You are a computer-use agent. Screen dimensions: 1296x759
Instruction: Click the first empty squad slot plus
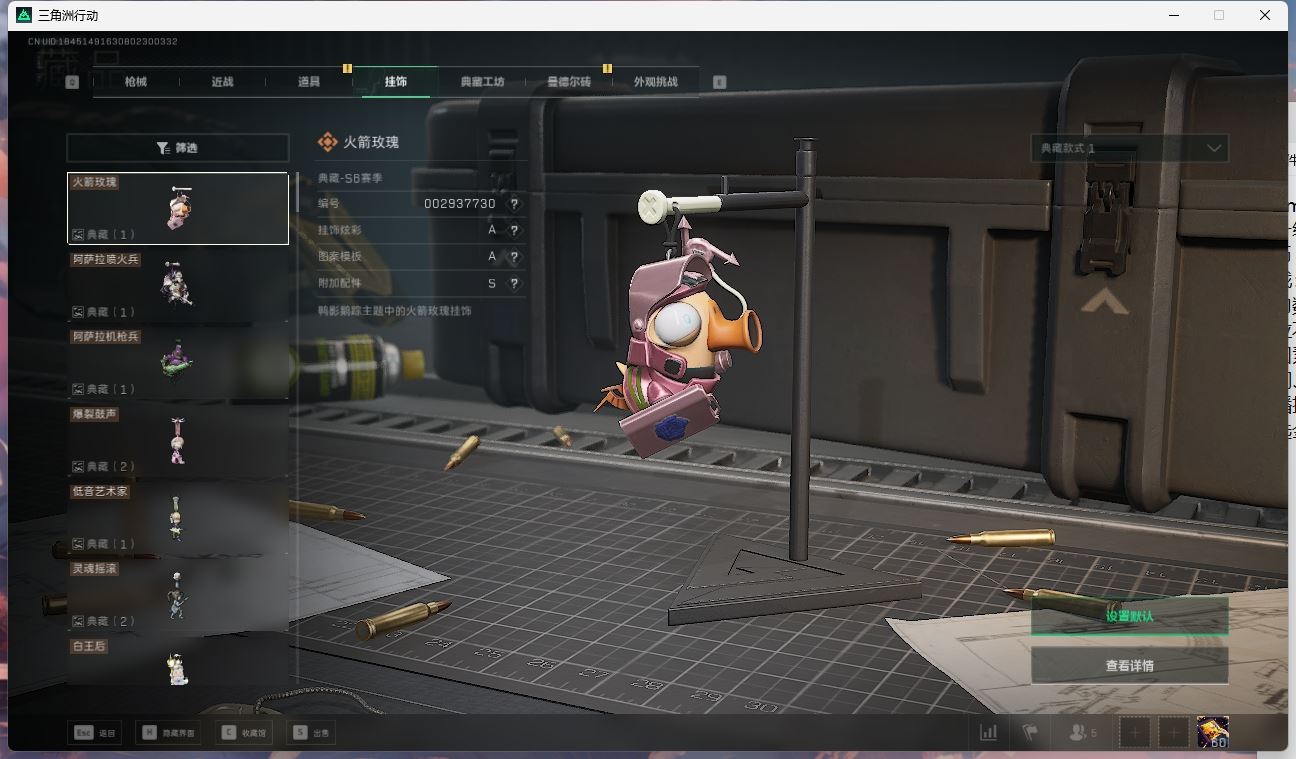click(1135, 733)
